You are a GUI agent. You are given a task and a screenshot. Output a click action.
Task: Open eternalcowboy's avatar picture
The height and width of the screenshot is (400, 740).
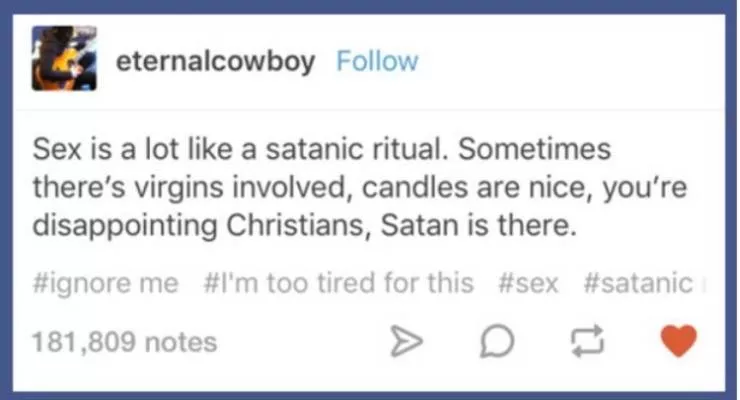coord(65,61)
